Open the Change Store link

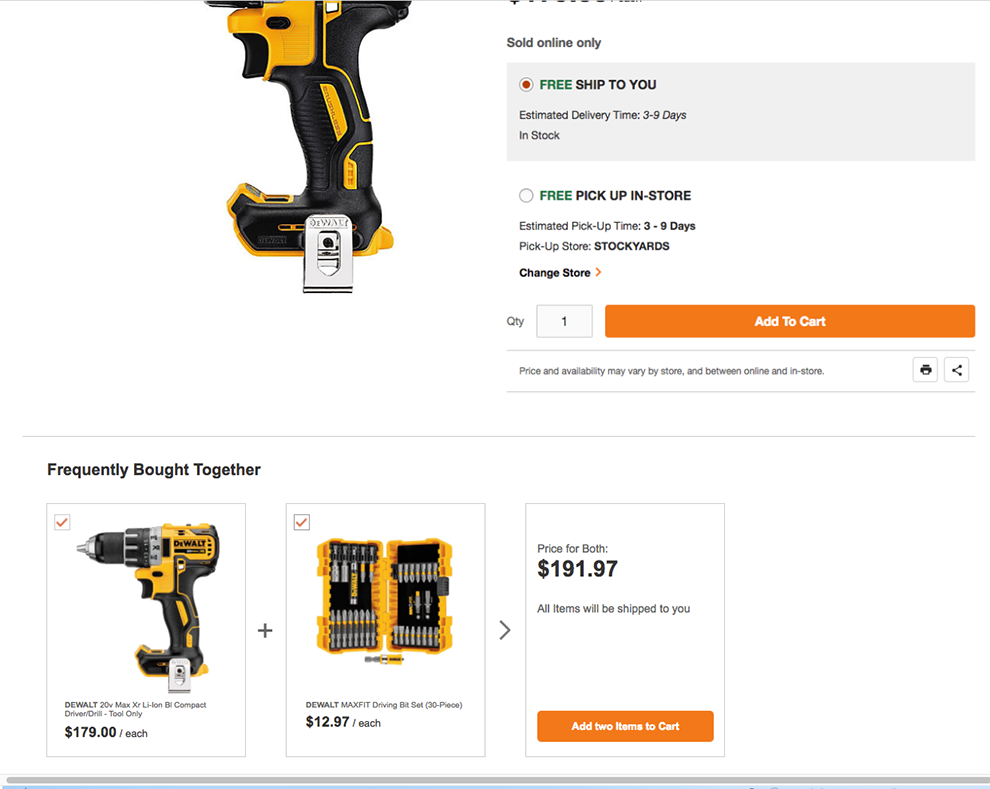554,273
